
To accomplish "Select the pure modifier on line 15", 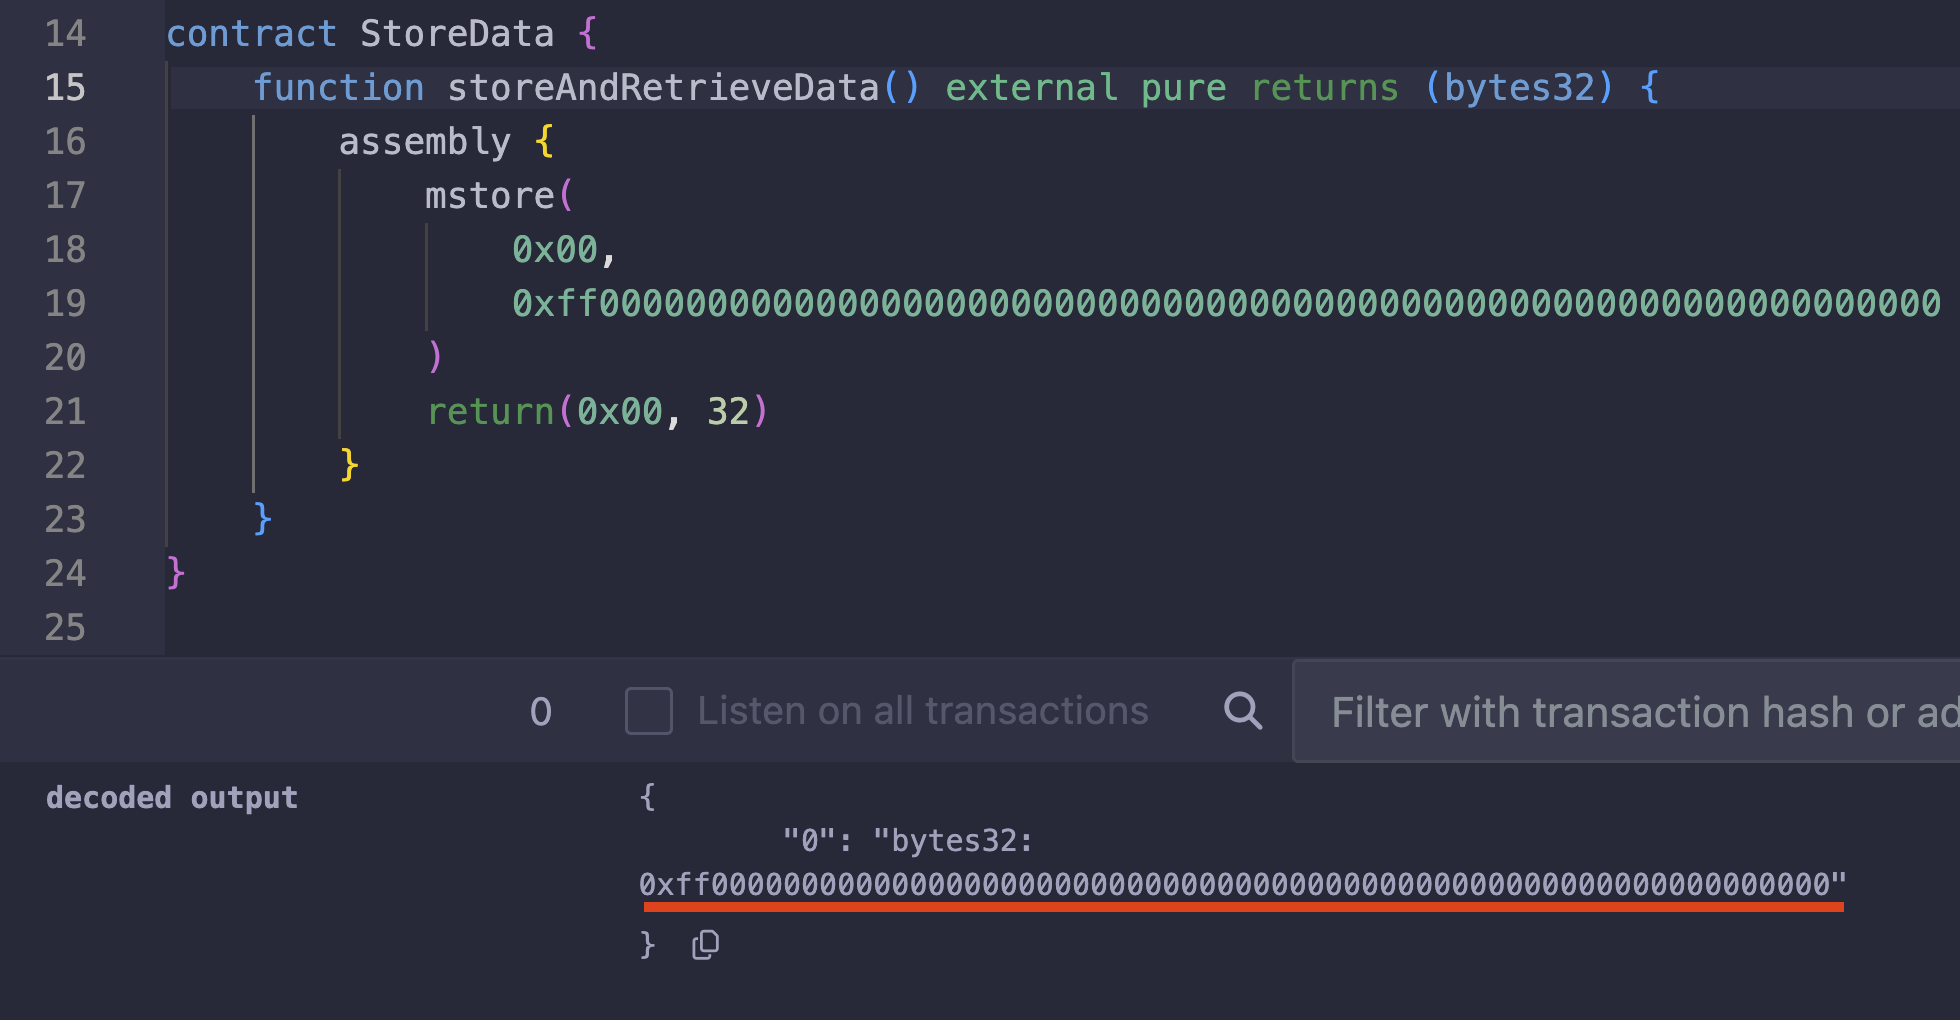I will click(1183, 87).
